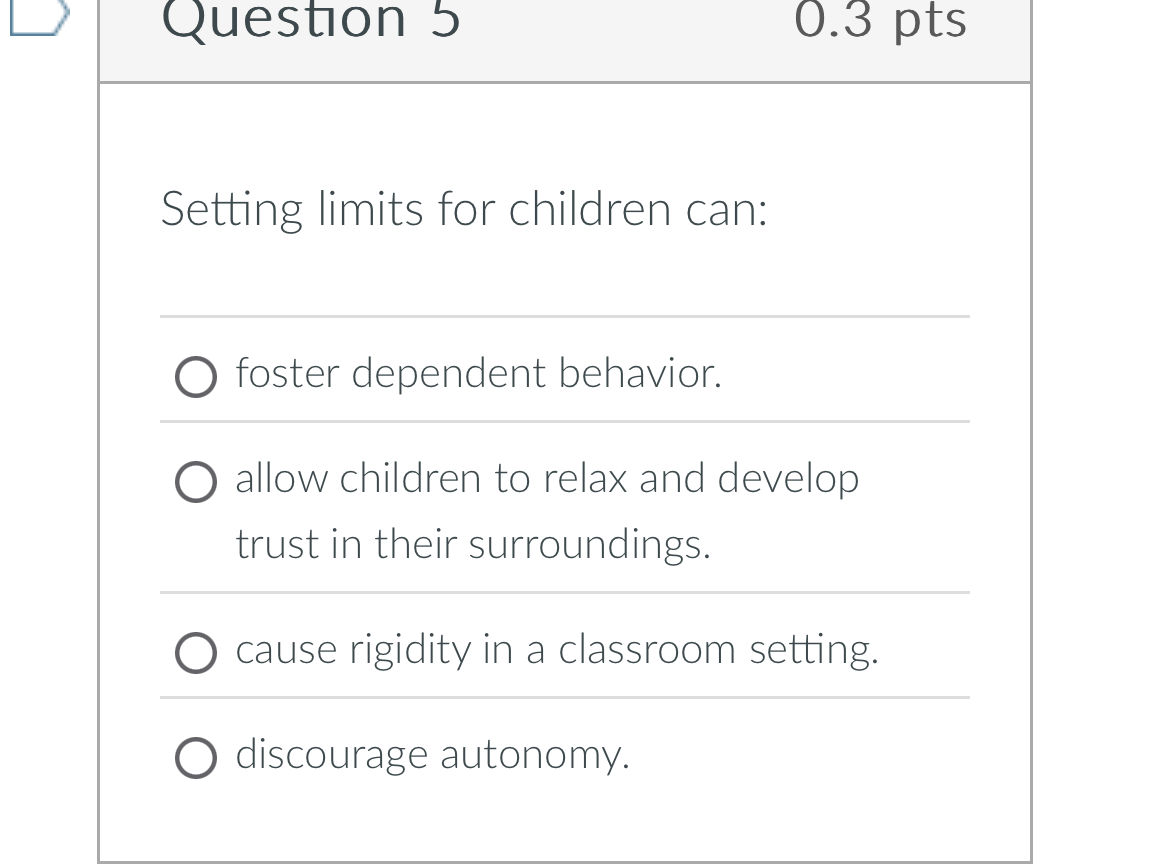1155x866 pixels.
Task: Click 'trust in their surroundings.' second answer line
Action: 472,546
